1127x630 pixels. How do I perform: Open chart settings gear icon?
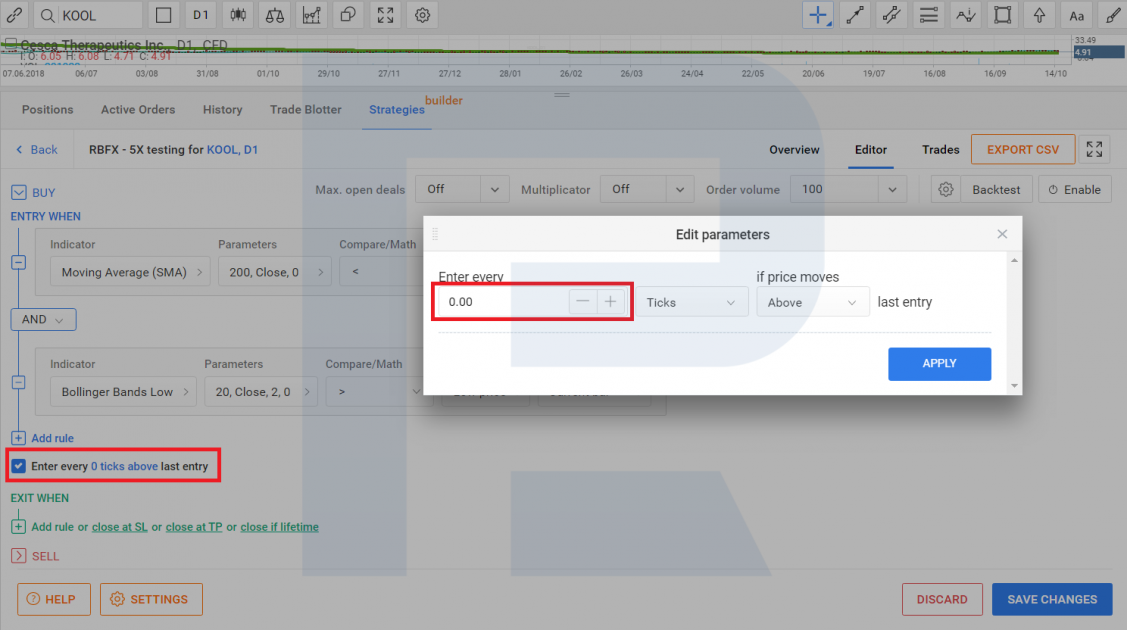[x=422, y=15]
